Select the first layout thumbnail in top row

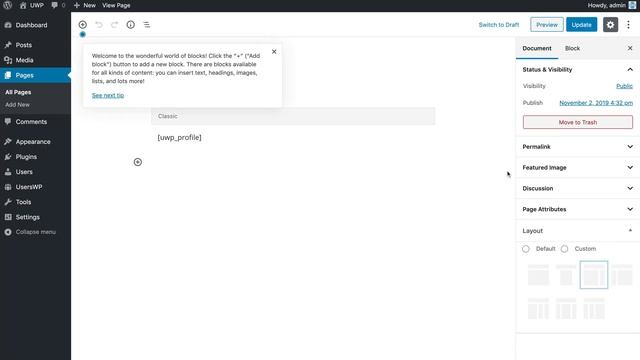(538, 275)
